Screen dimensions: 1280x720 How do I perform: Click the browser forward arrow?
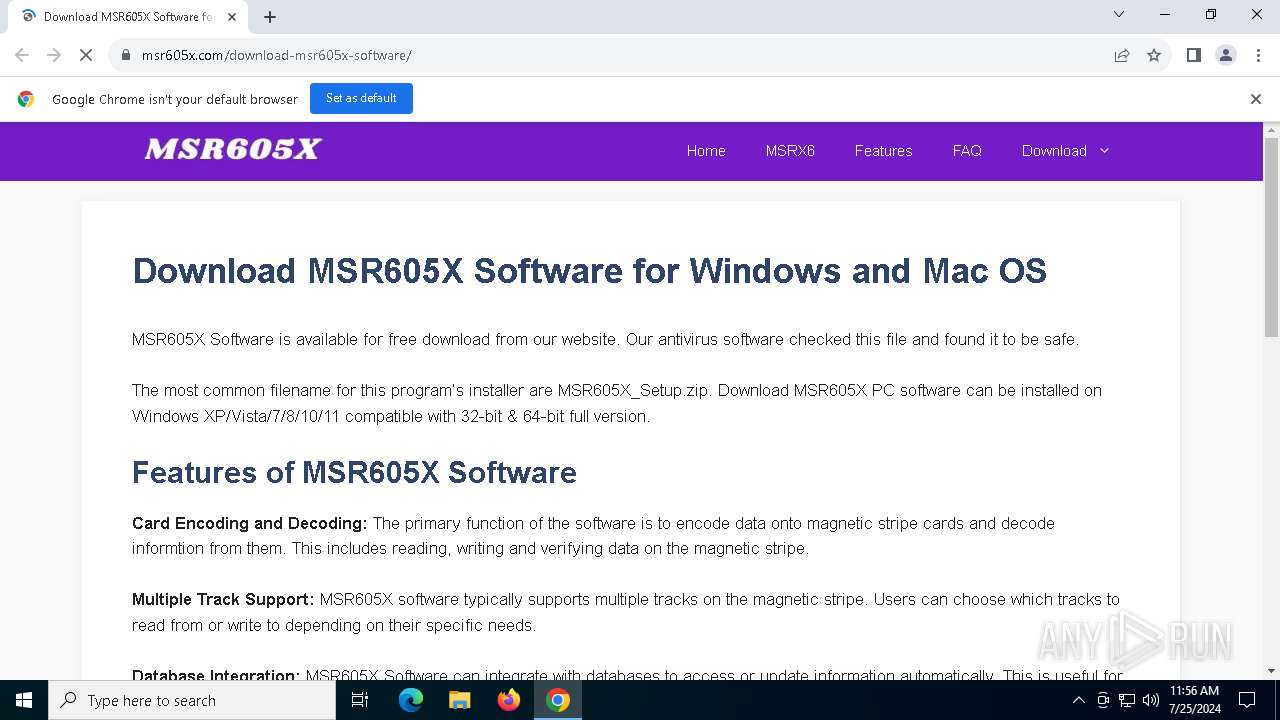(54, 55)
